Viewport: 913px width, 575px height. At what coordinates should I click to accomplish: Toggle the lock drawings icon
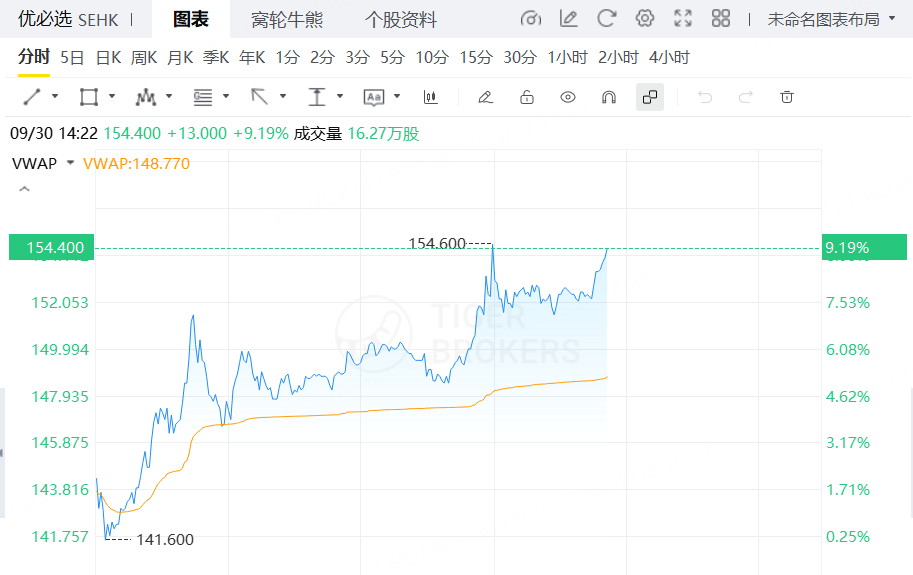coord(526,97)
